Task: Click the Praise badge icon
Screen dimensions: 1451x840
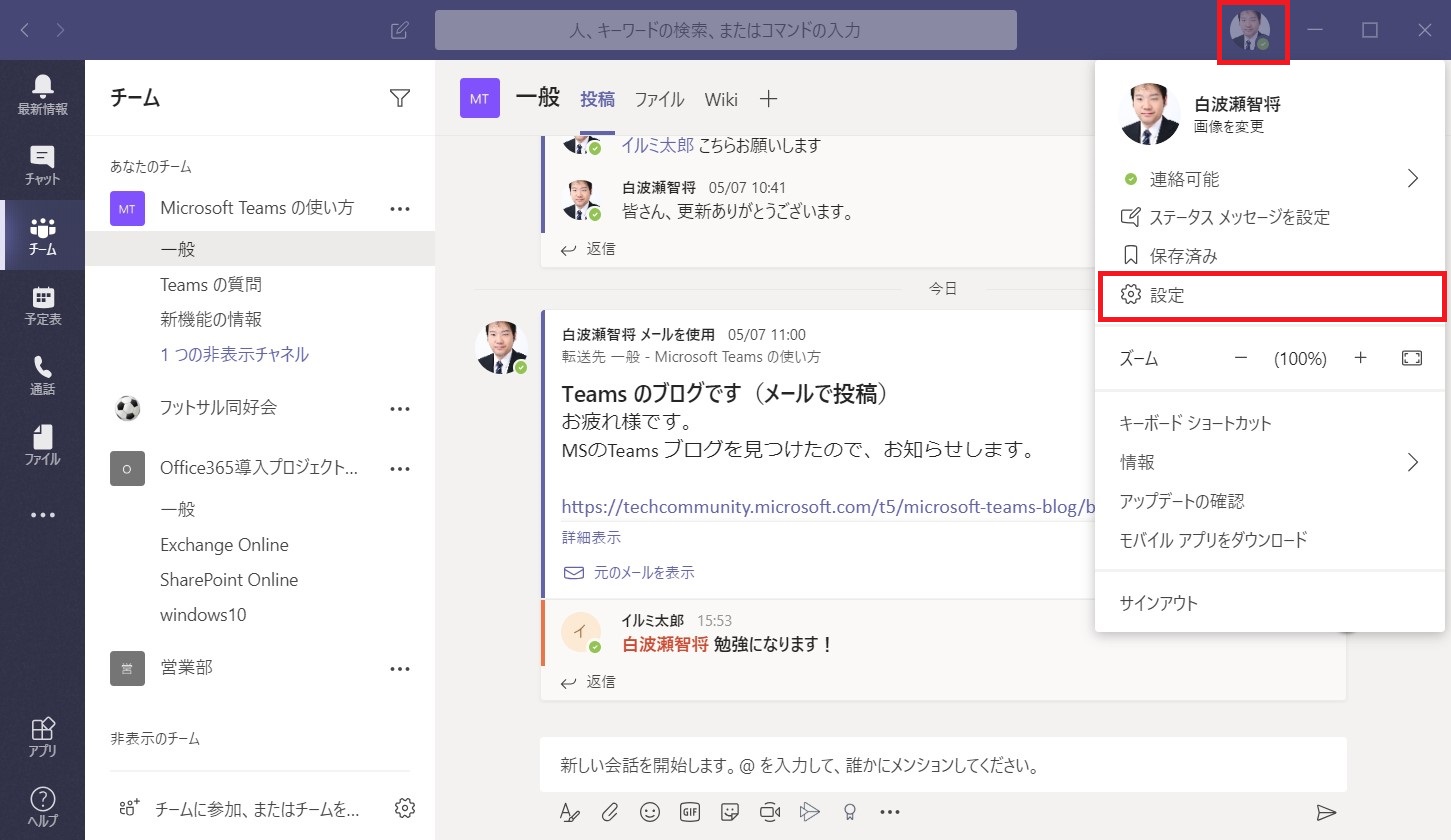Action: coord(850,812)
